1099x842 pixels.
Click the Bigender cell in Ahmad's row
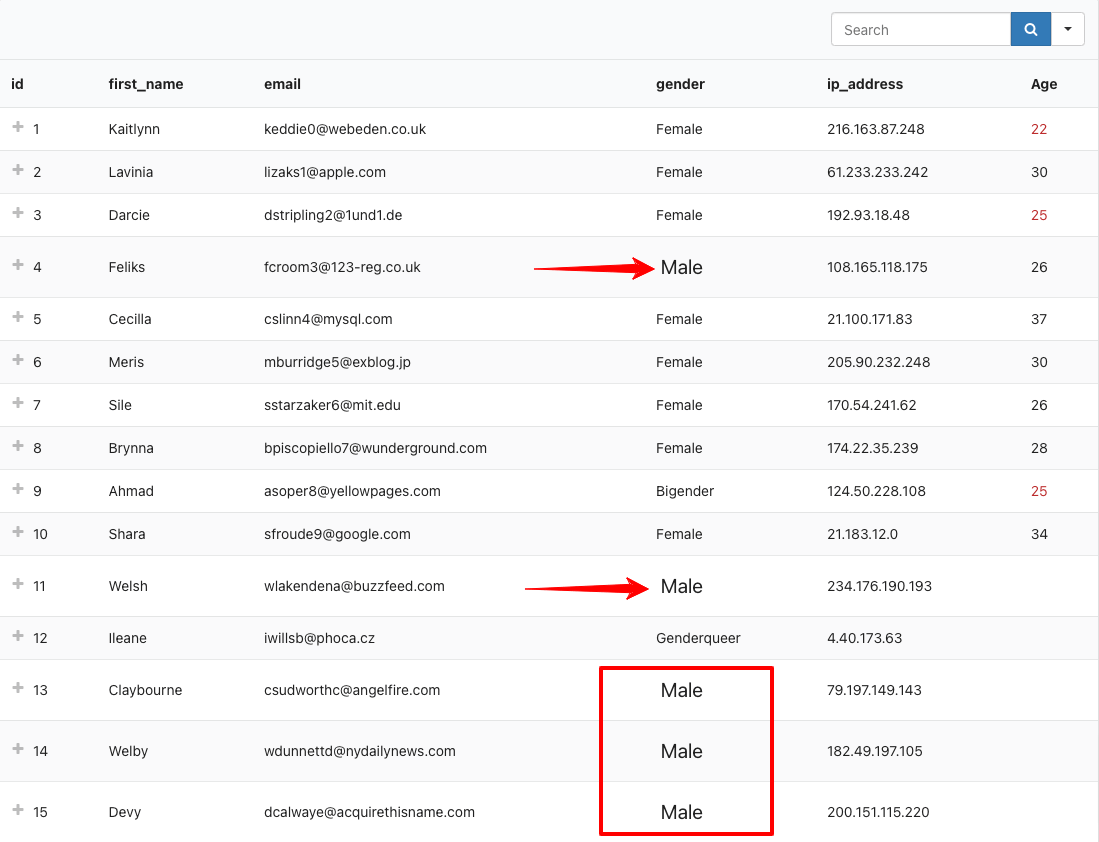685,491
